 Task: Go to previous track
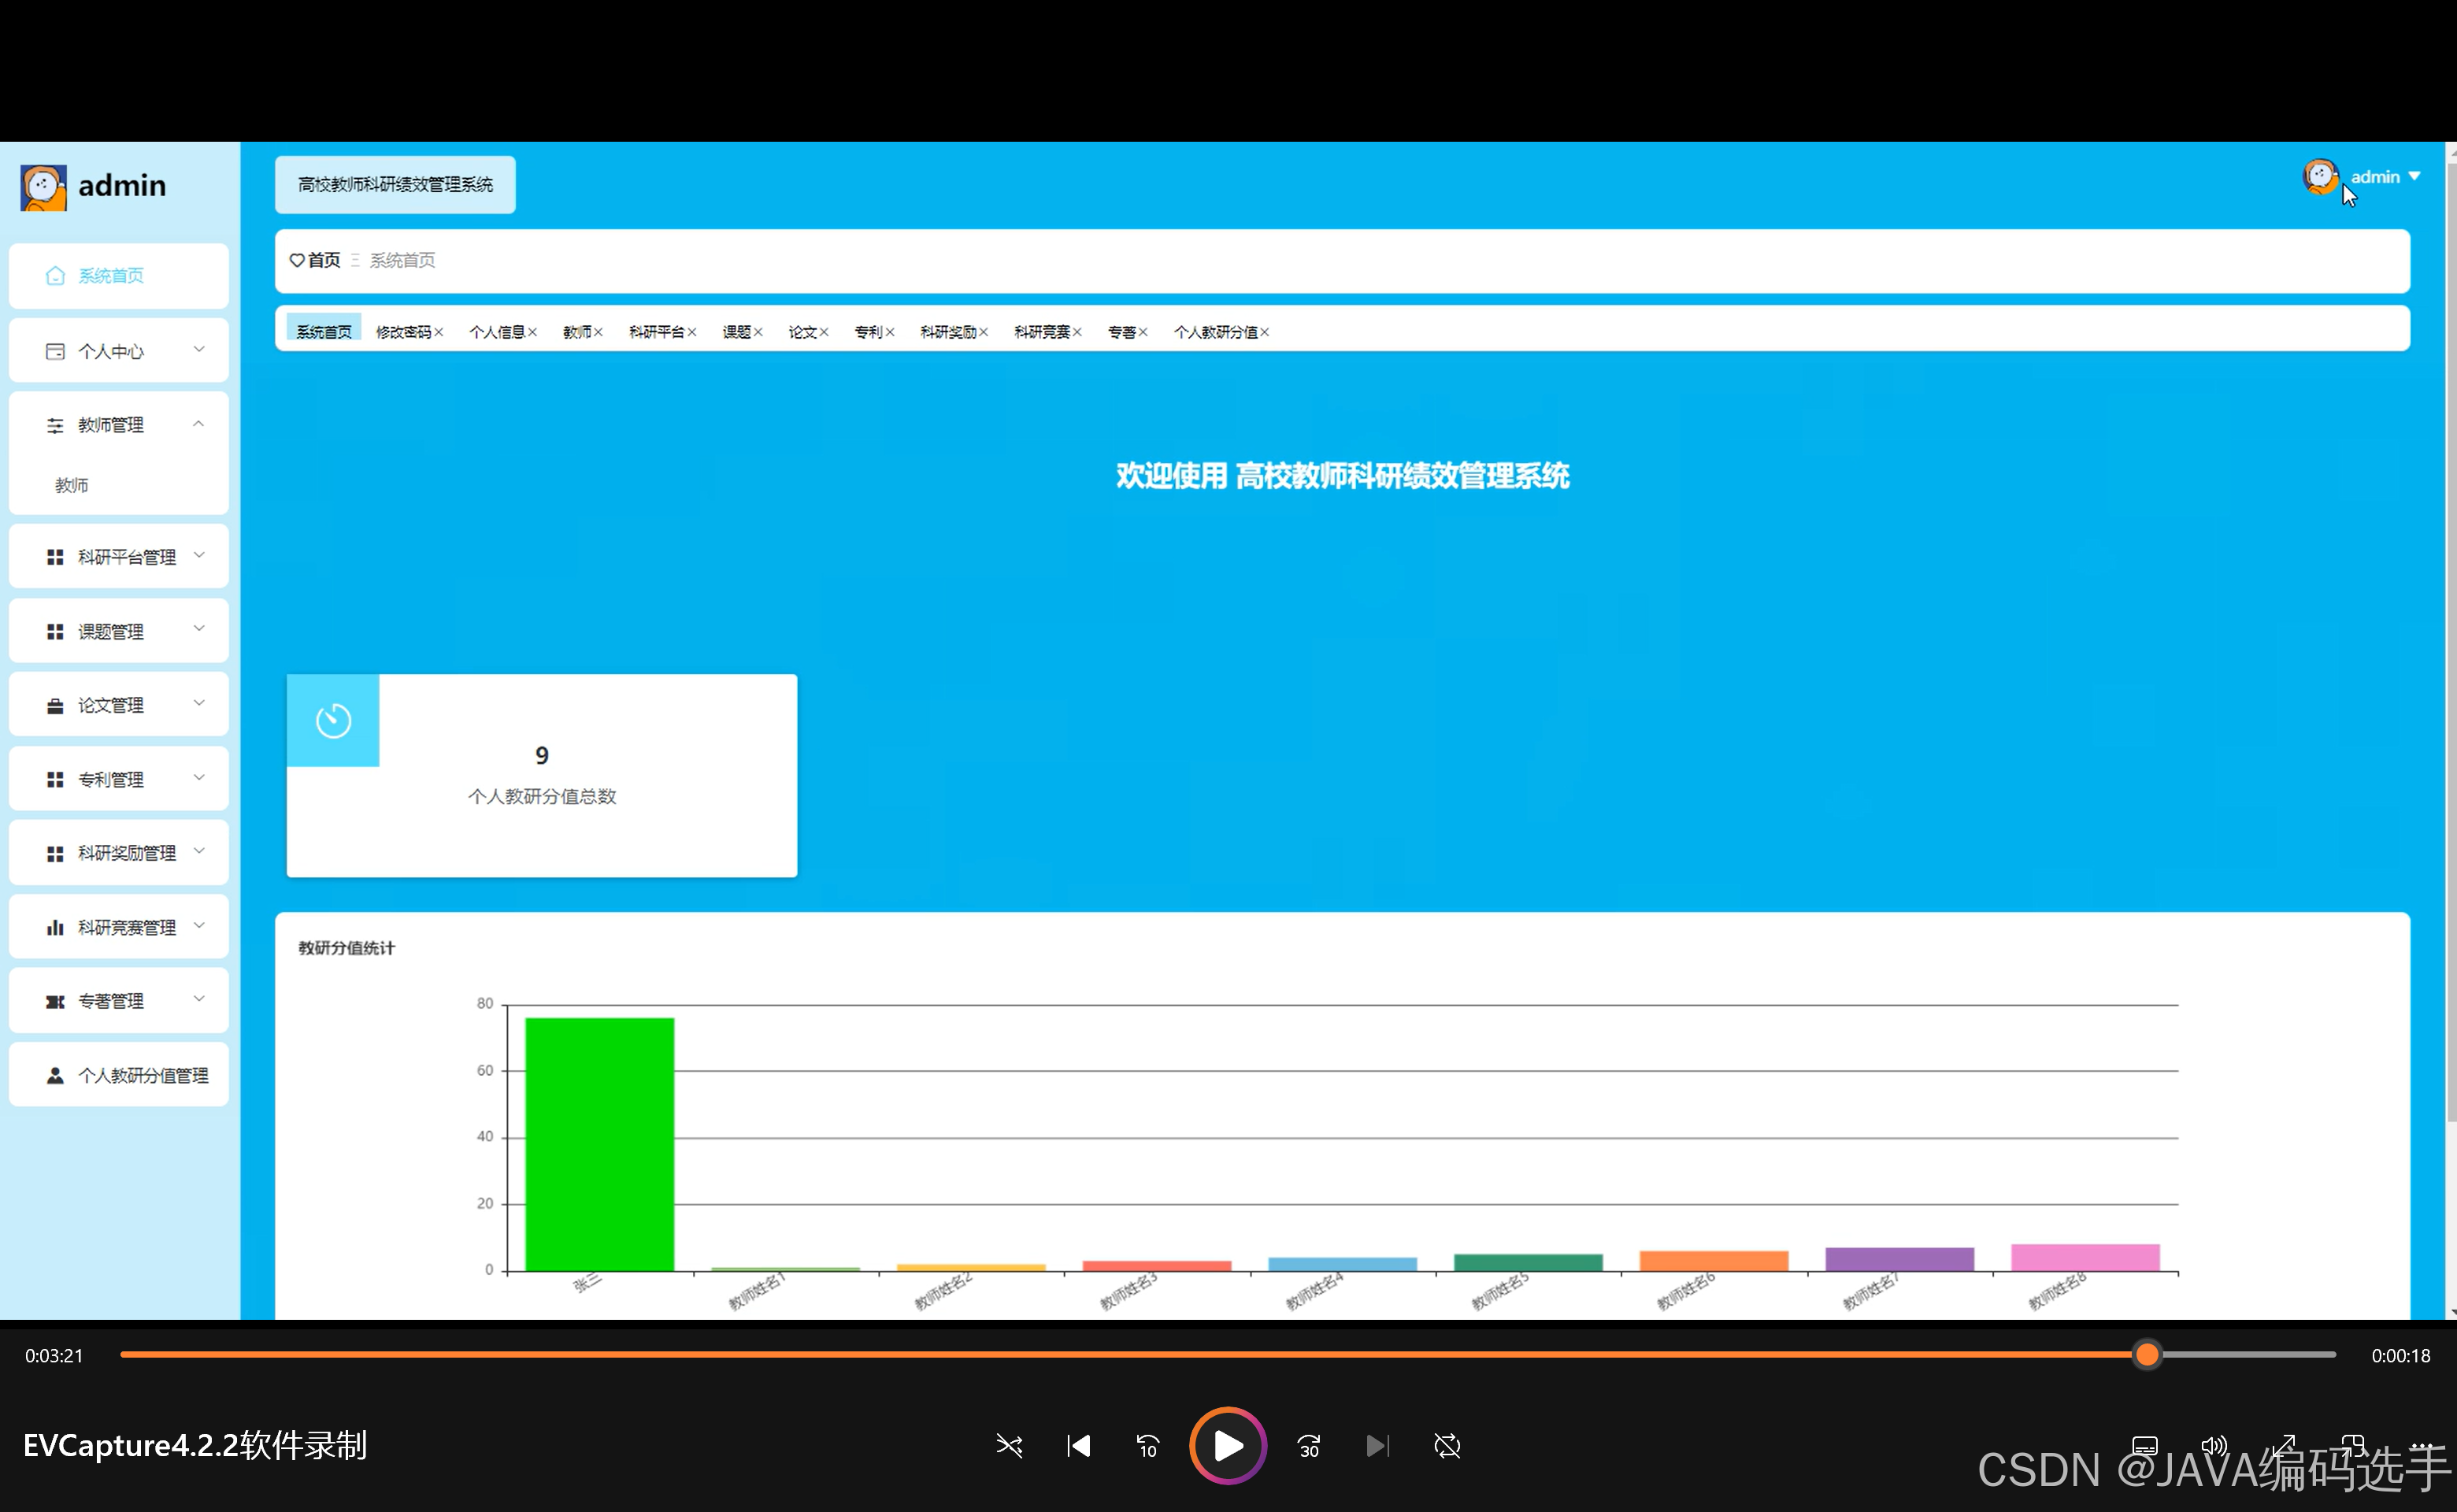(x=1078, y=1445)
